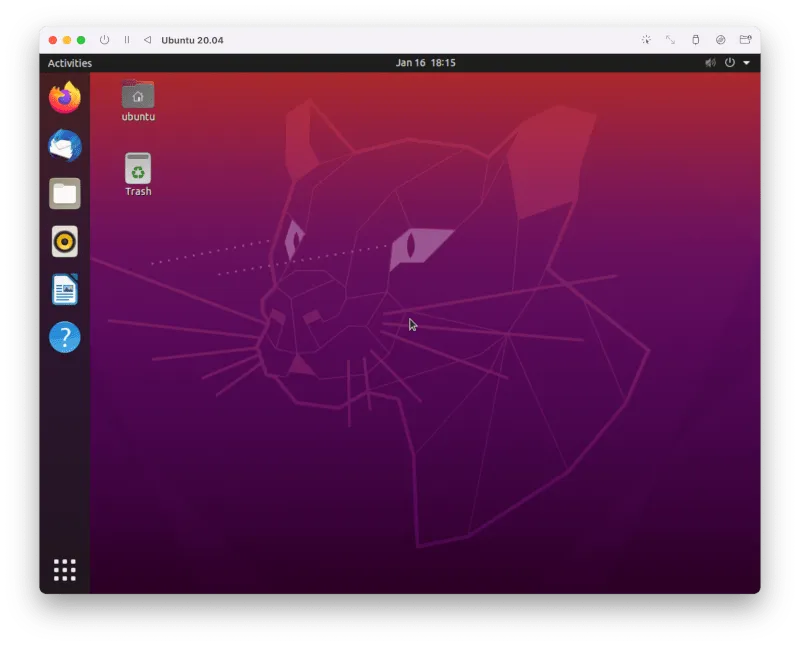The image size is (800, 646).
Task: Open the shared folder icon in VM toolbar
Action: pos(745,40)
